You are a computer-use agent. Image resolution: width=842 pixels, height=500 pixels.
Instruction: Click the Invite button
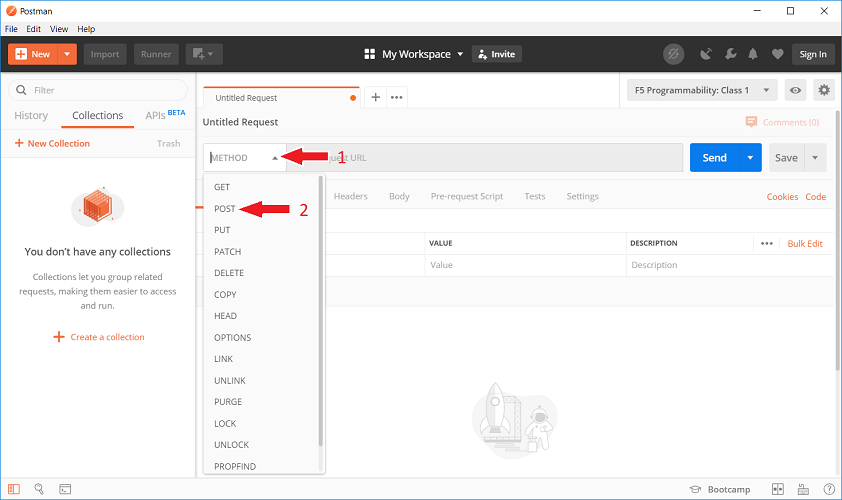(x=497, y=54)
